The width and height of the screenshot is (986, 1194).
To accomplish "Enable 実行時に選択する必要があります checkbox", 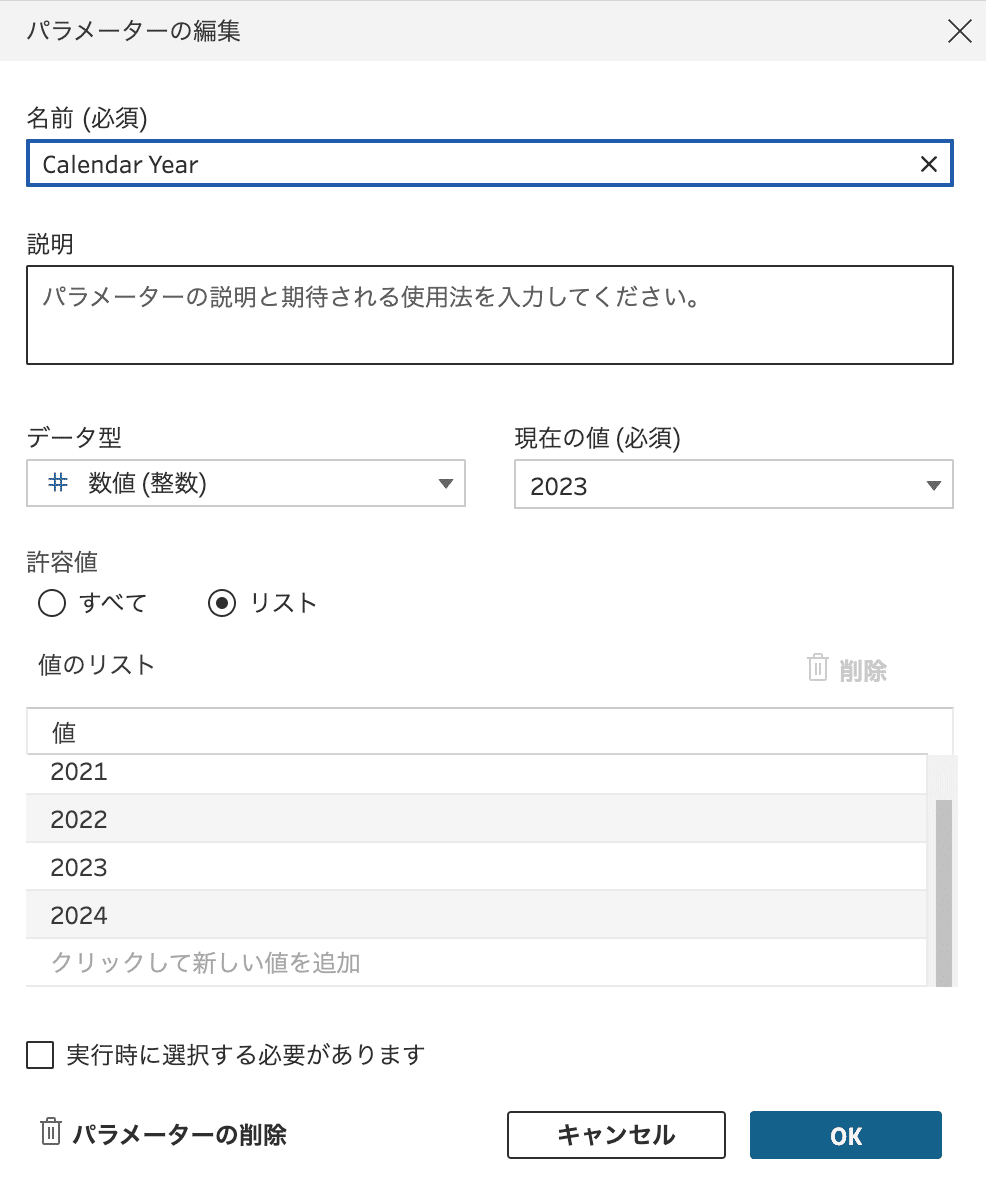I will 40,1055.
